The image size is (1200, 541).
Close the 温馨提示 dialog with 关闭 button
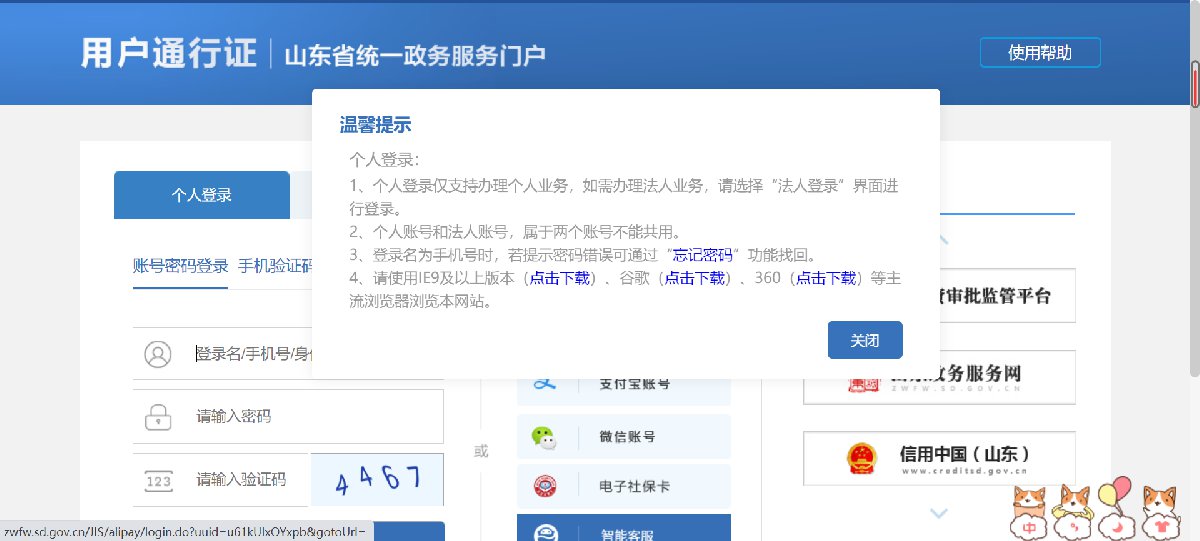[x=865, y=340]
